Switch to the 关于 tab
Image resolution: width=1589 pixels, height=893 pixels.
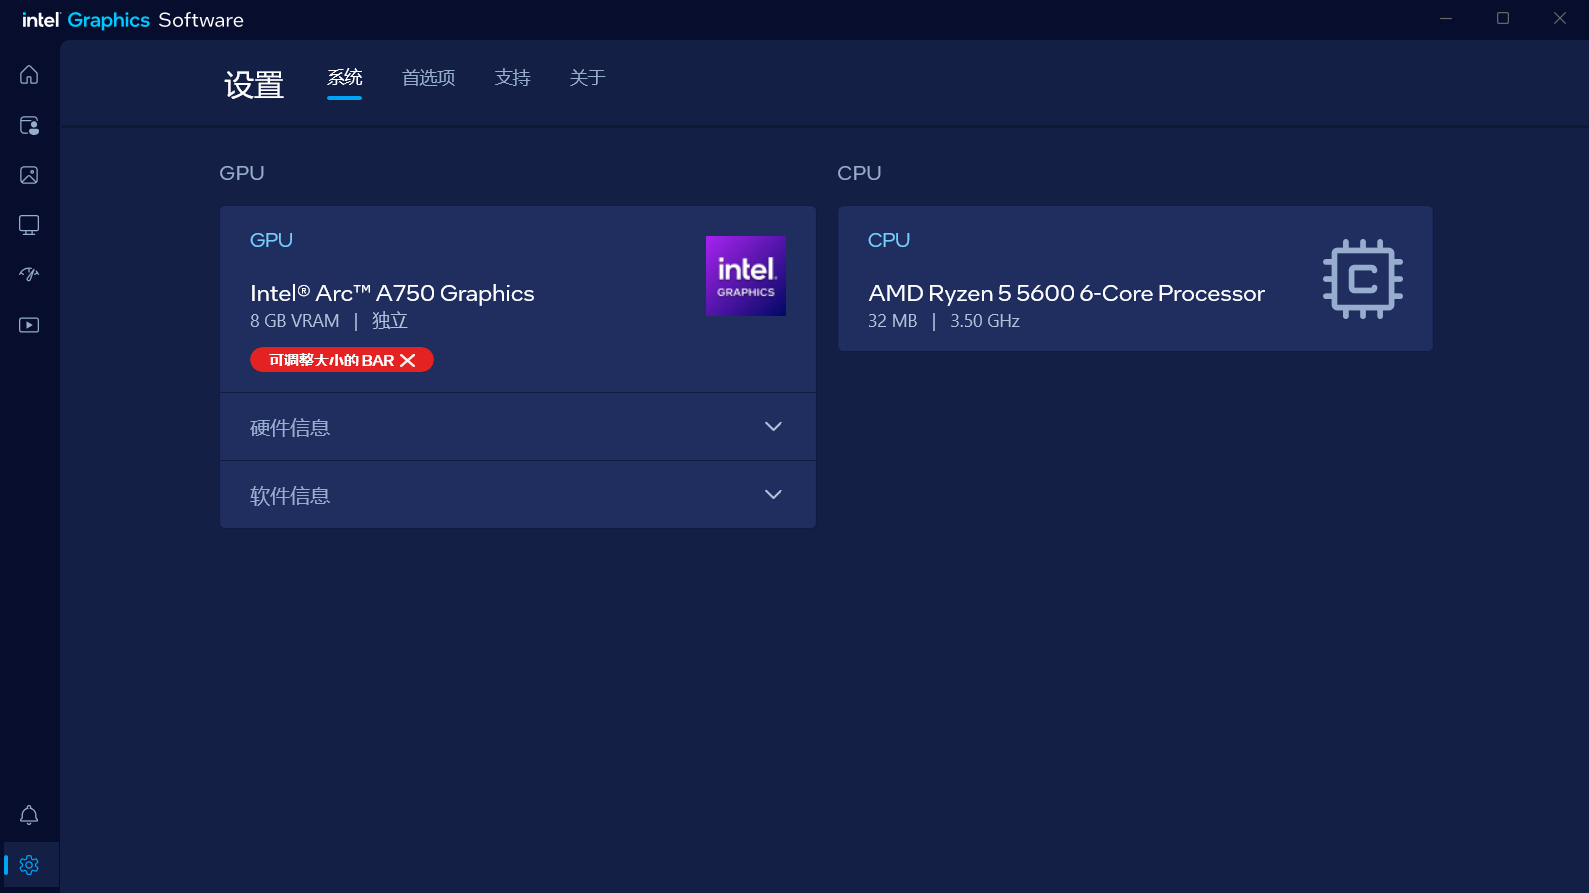tap(587, 78)
